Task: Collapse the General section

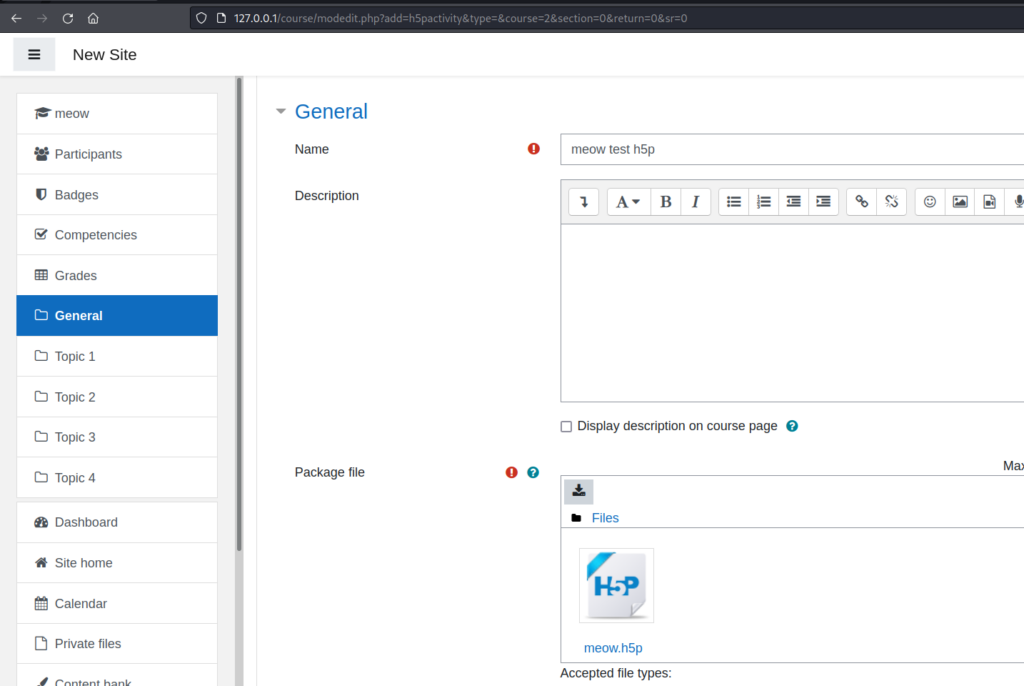Action: click(282, 112)
